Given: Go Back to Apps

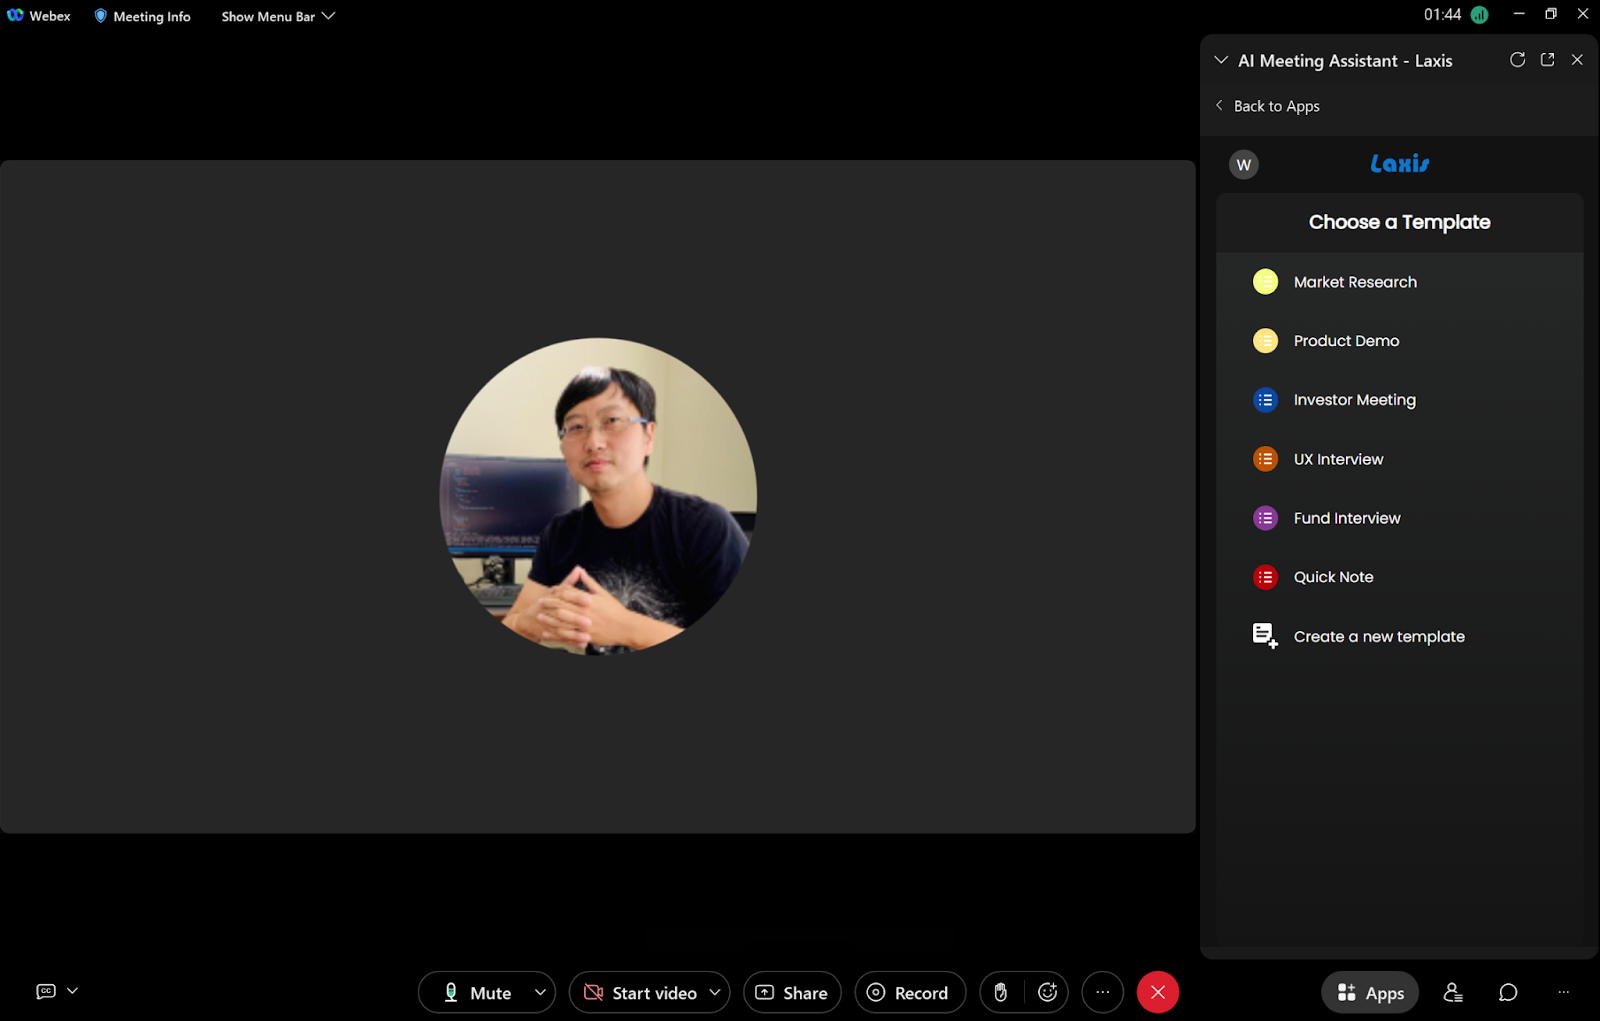Looking at the screenshot, I should [x=1267, y=106].
